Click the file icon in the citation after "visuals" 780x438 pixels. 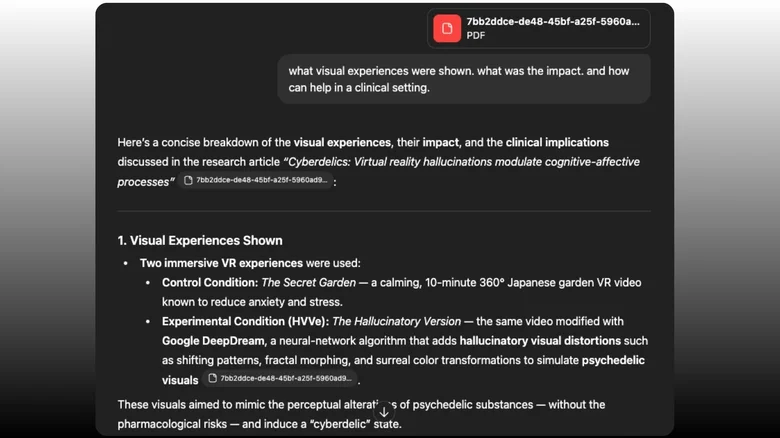(212, 379)
